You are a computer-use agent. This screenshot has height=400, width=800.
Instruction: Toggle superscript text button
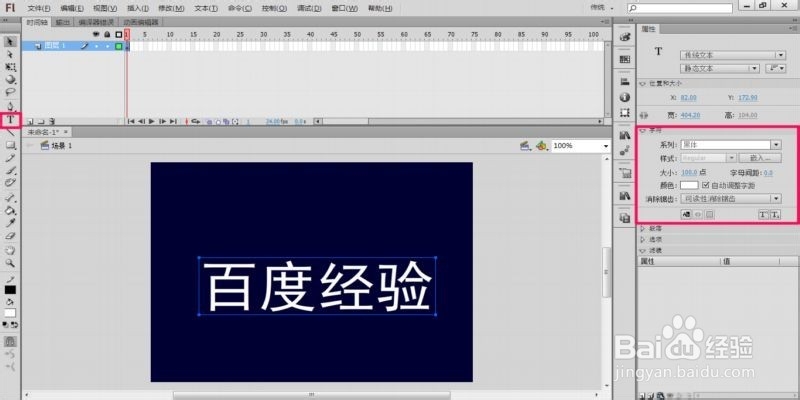point(763,215)
